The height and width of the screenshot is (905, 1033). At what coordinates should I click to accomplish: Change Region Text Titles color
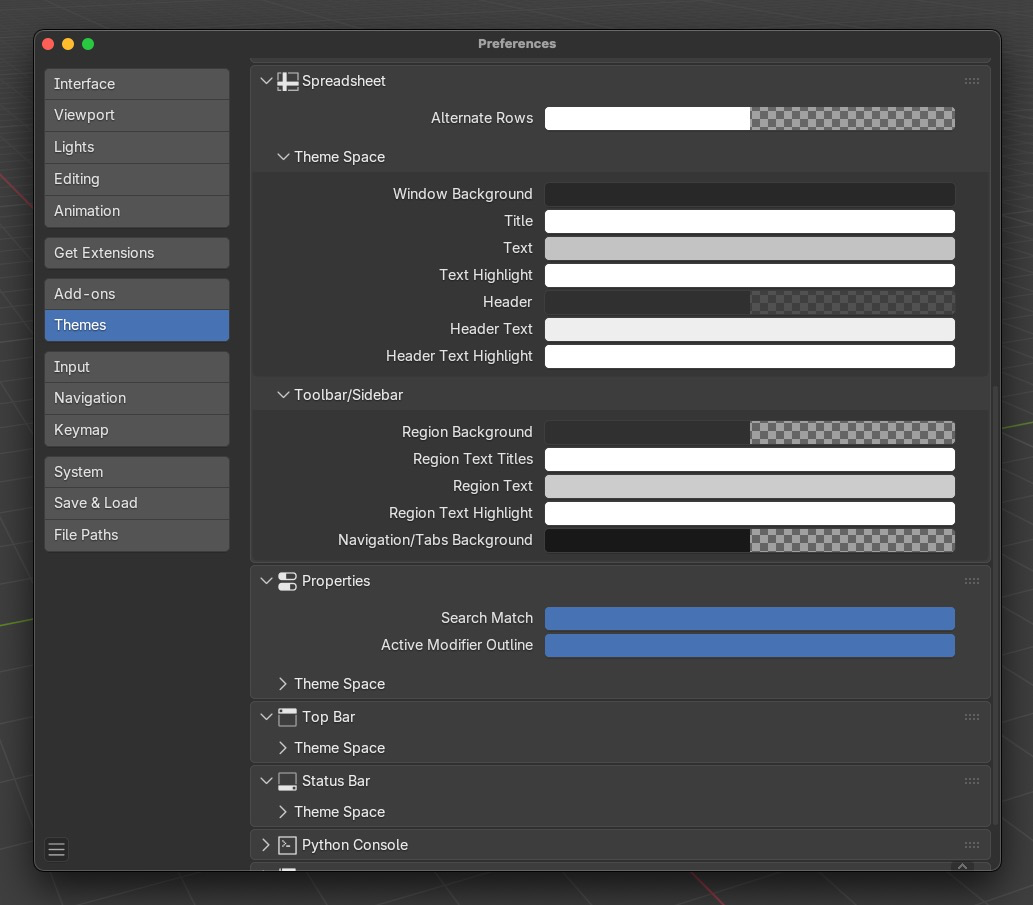[x=750, y=460]
